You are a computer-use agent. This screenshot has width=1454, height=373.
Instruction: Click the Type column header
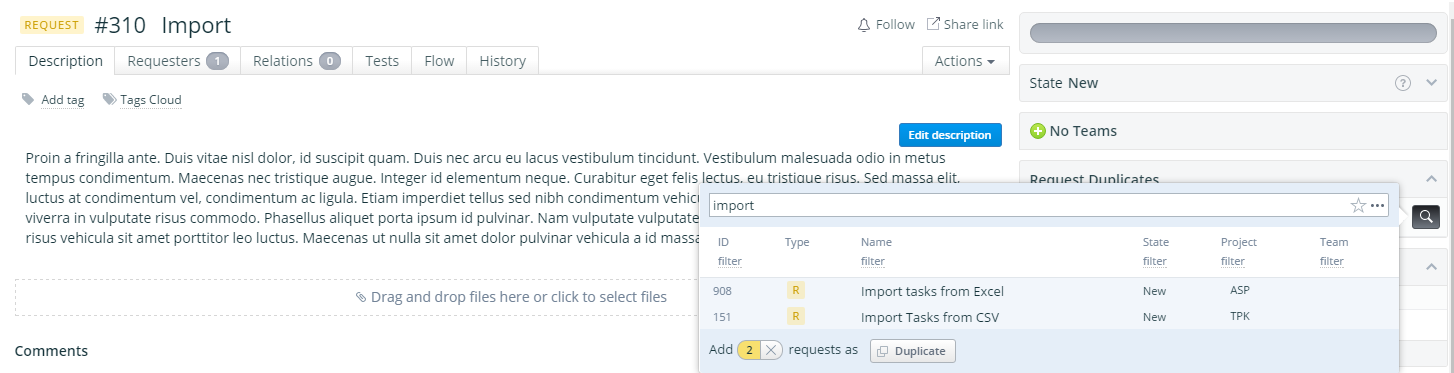click(x=797, y=242)
